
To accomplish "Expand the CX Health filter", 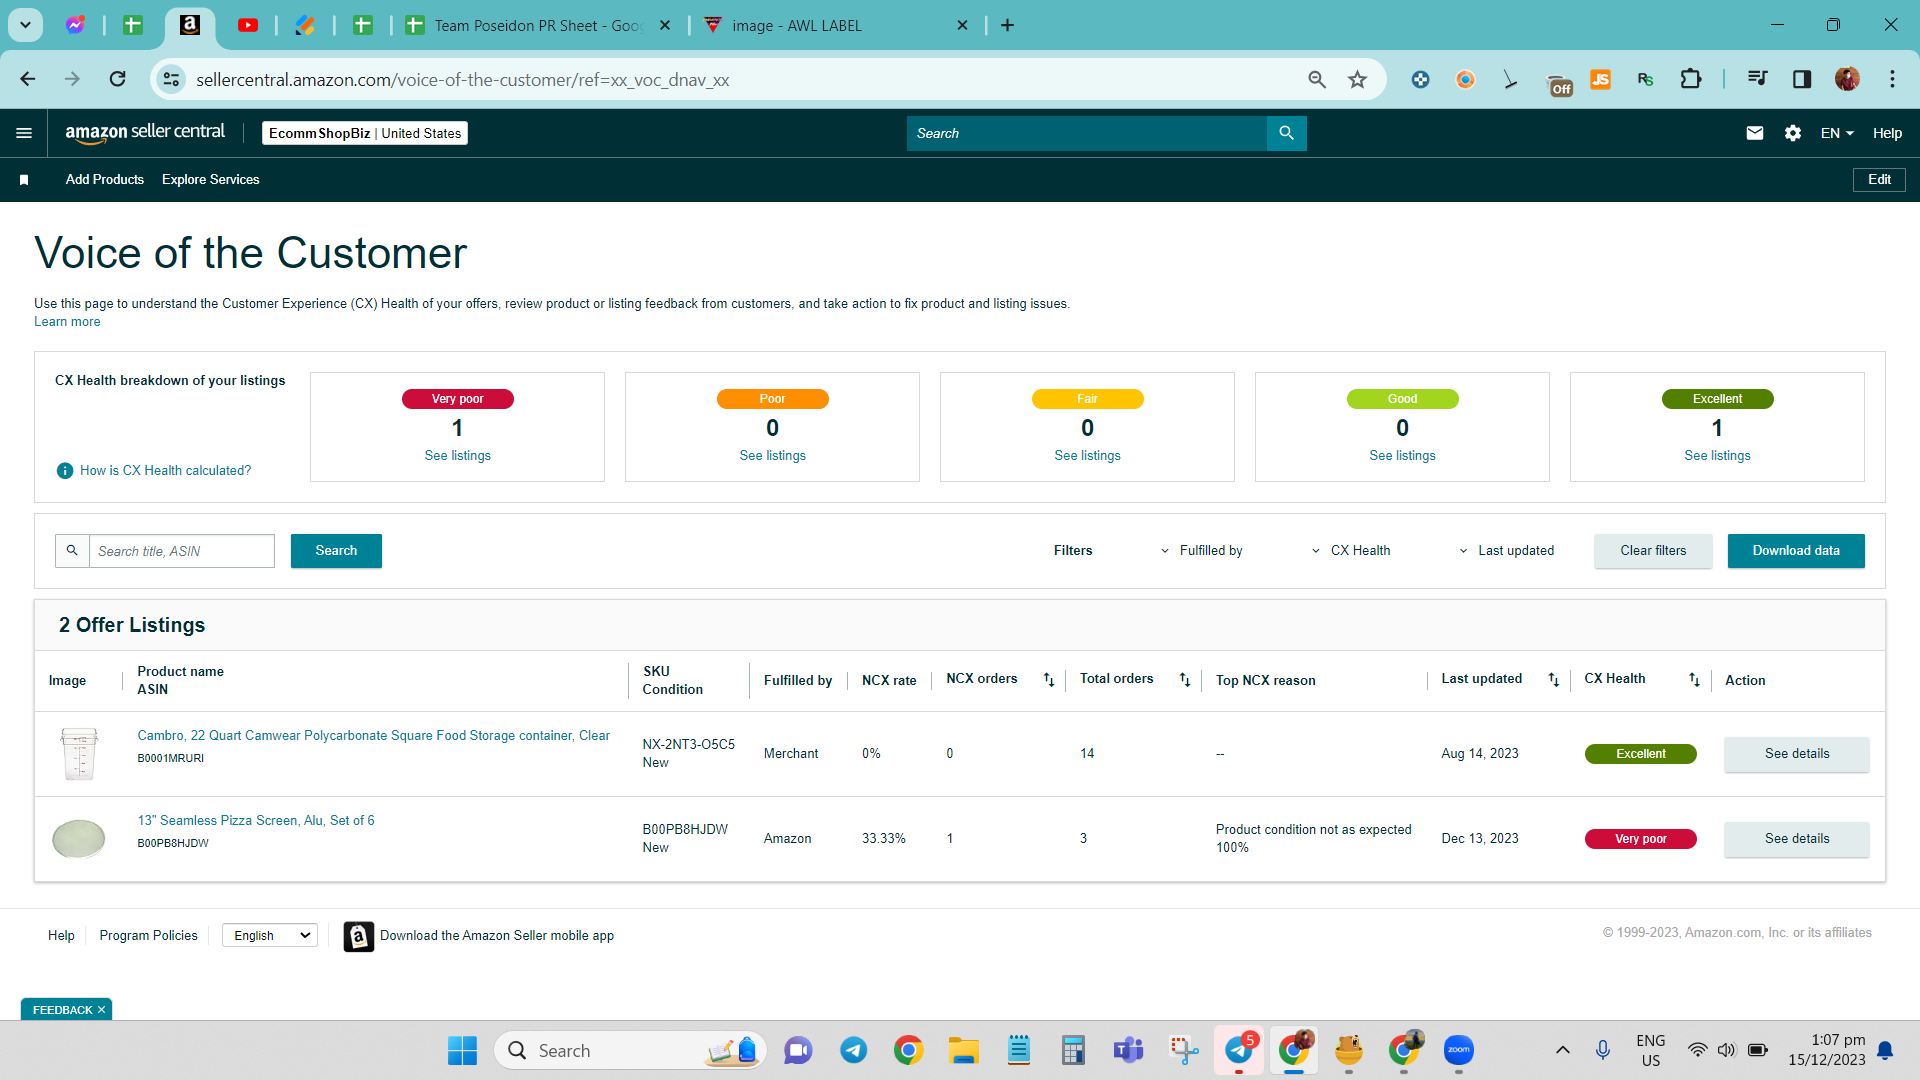I will [1350, 551].
